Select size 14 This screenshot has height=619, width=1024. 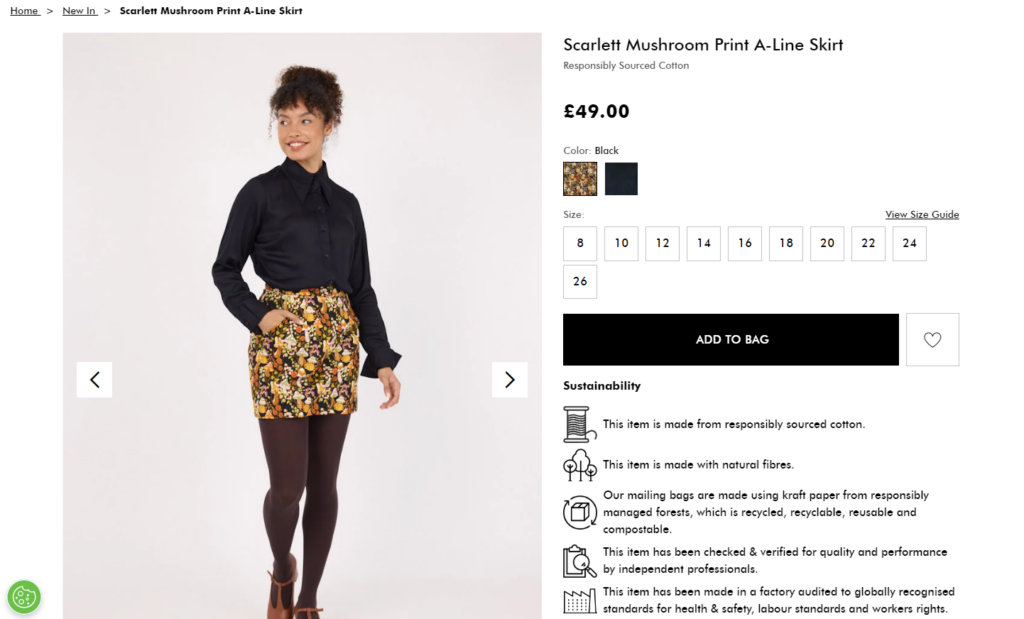703,243
